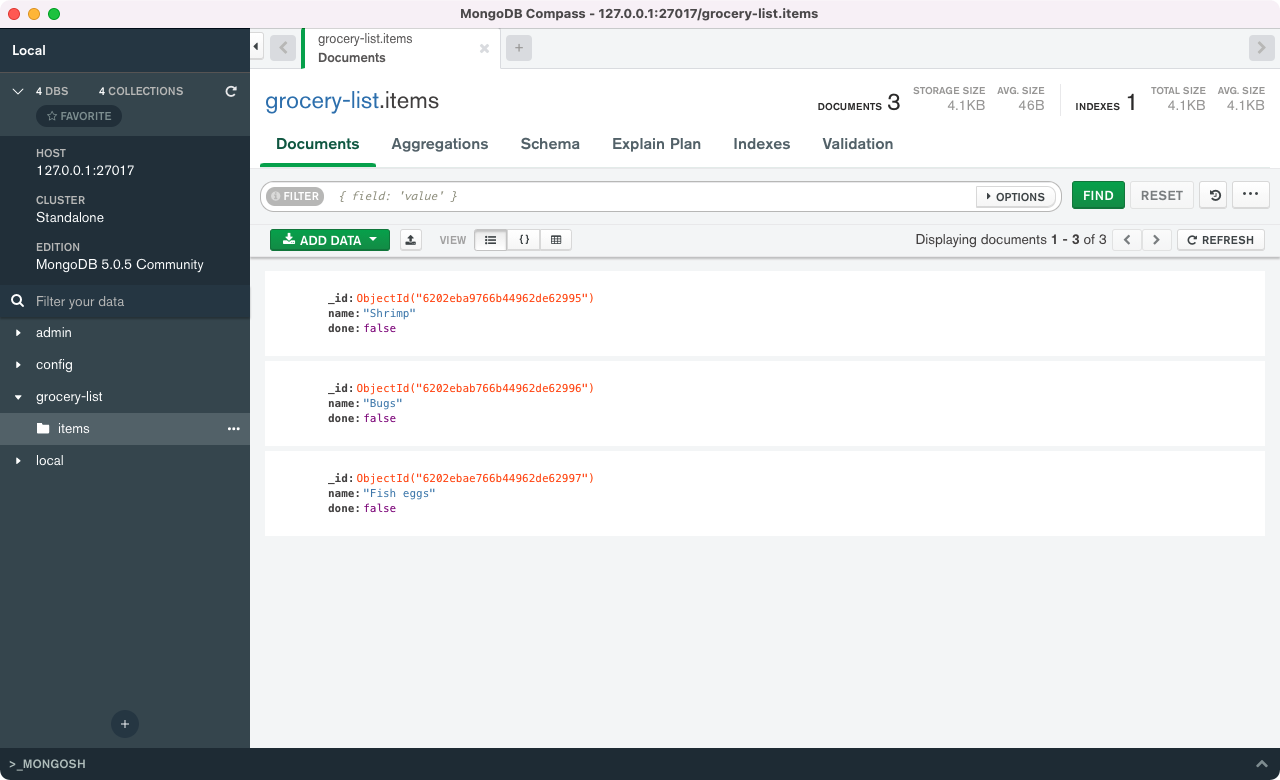The width and height of the screenshot is (1280, 780).
Task: Open the ADD DATA dropdown
Action: point(330,240)
